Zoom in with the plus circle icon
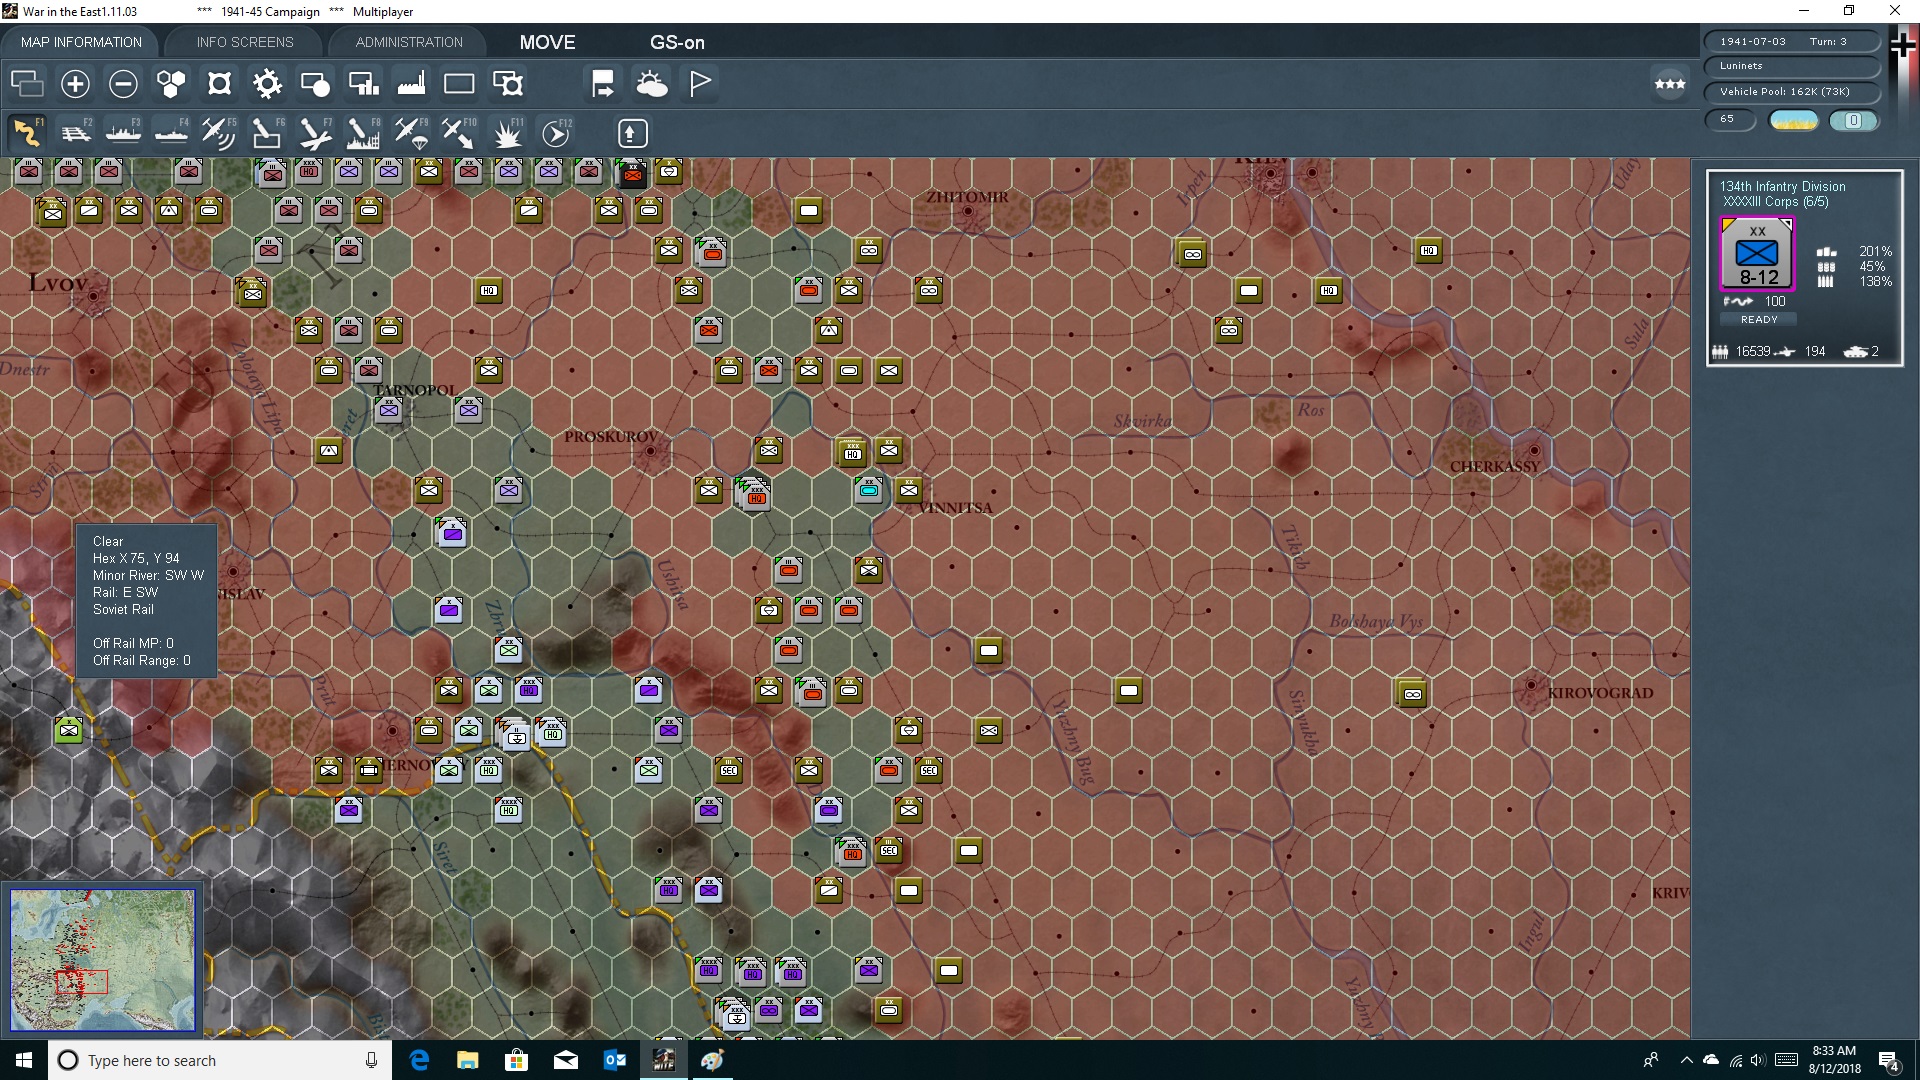 click(x=75, y=84)
